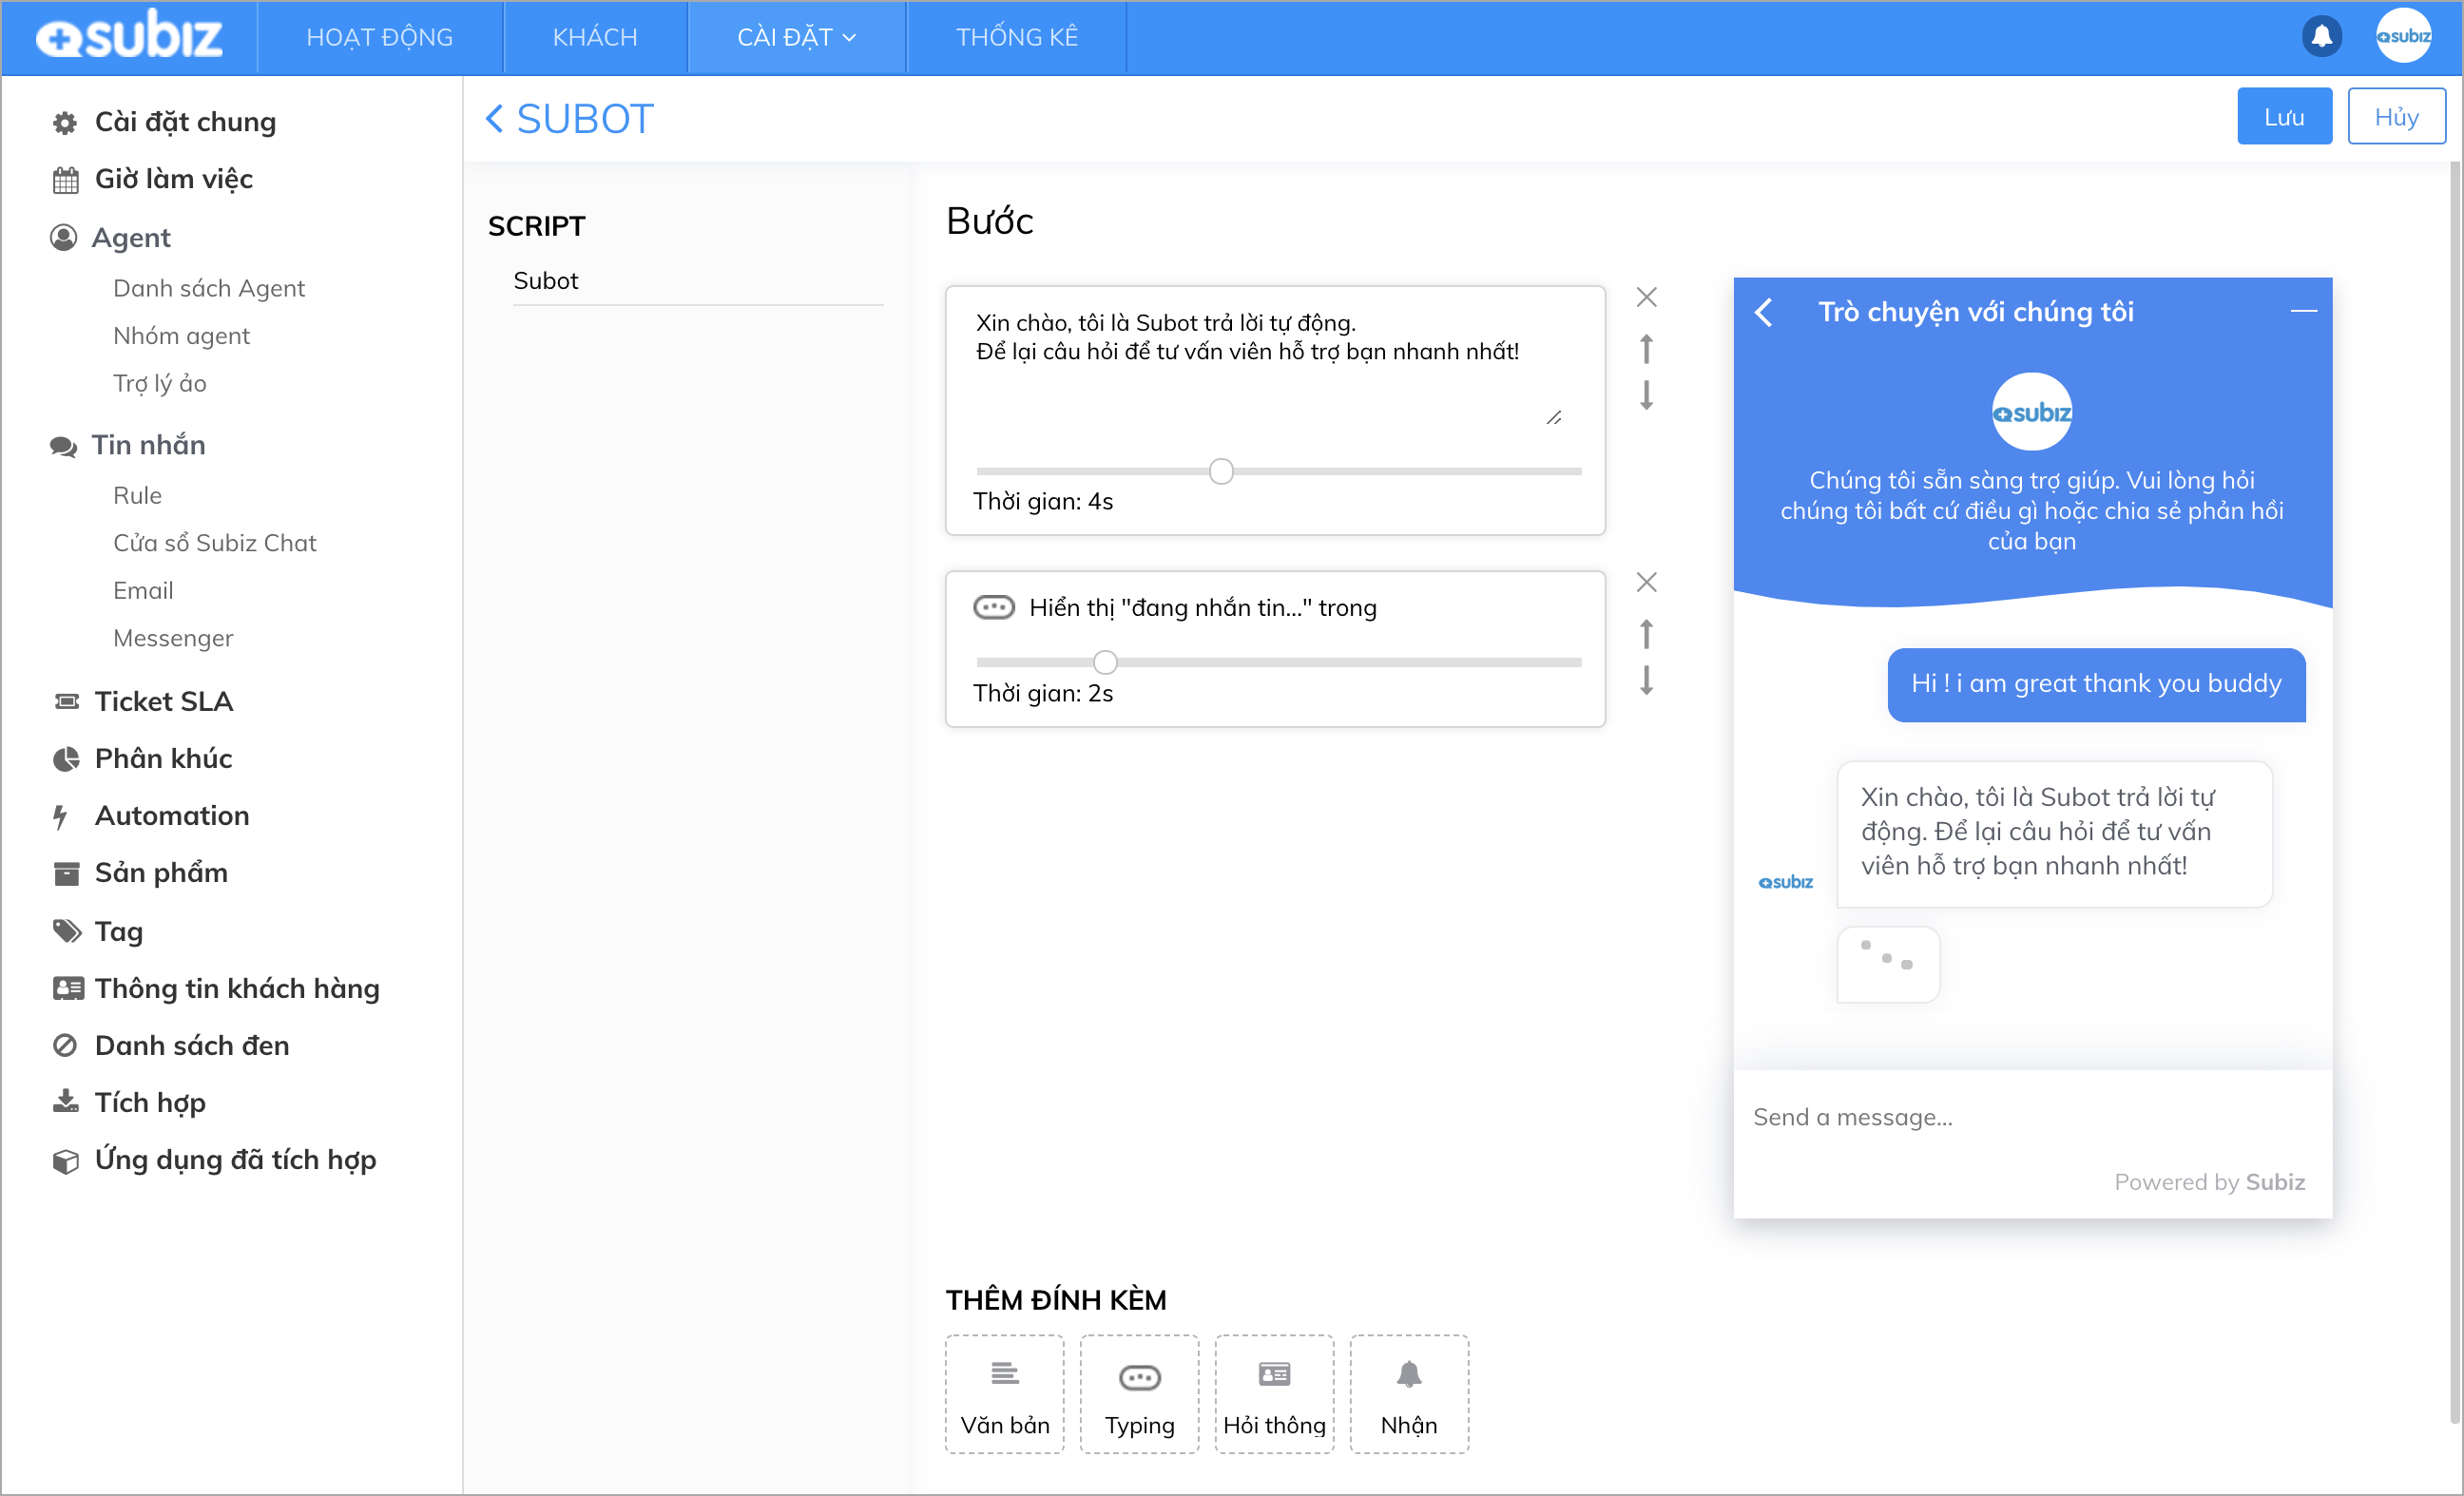
Task: Adjust the 4s time slider handle
Action: (x=1220, y=471)
